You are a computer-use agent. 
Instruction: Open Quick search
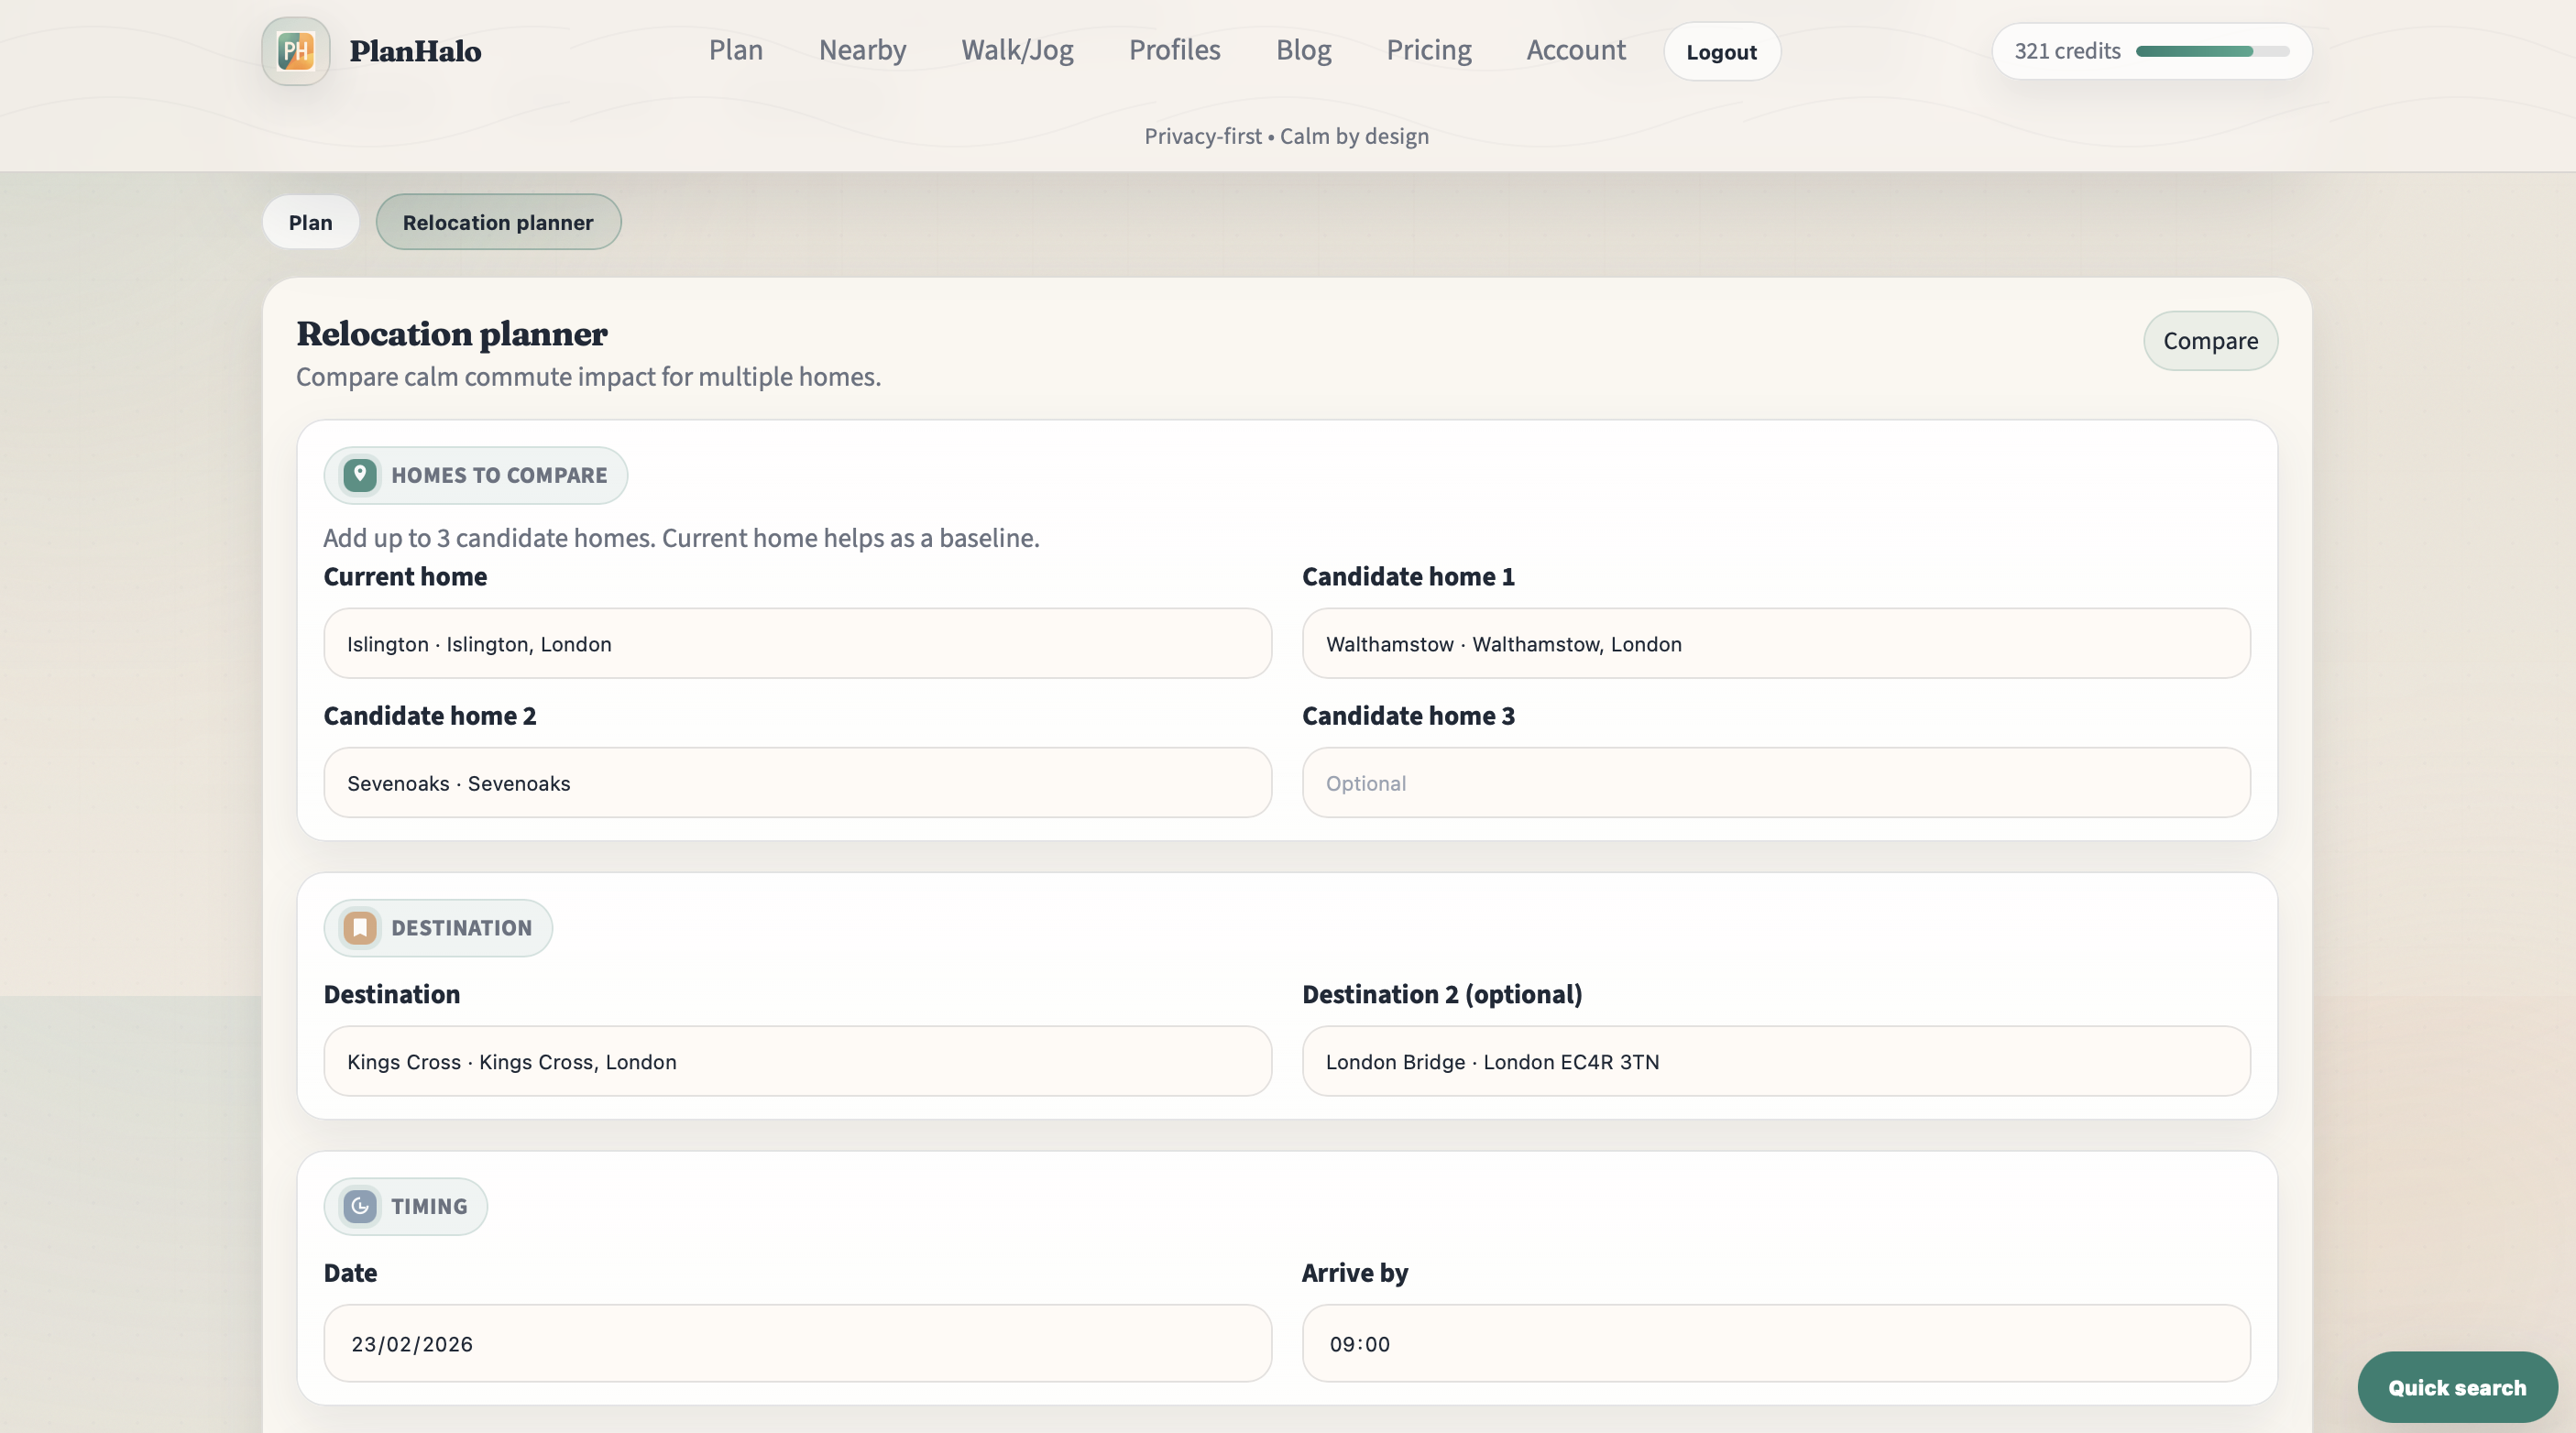tap(2457, 1386)
